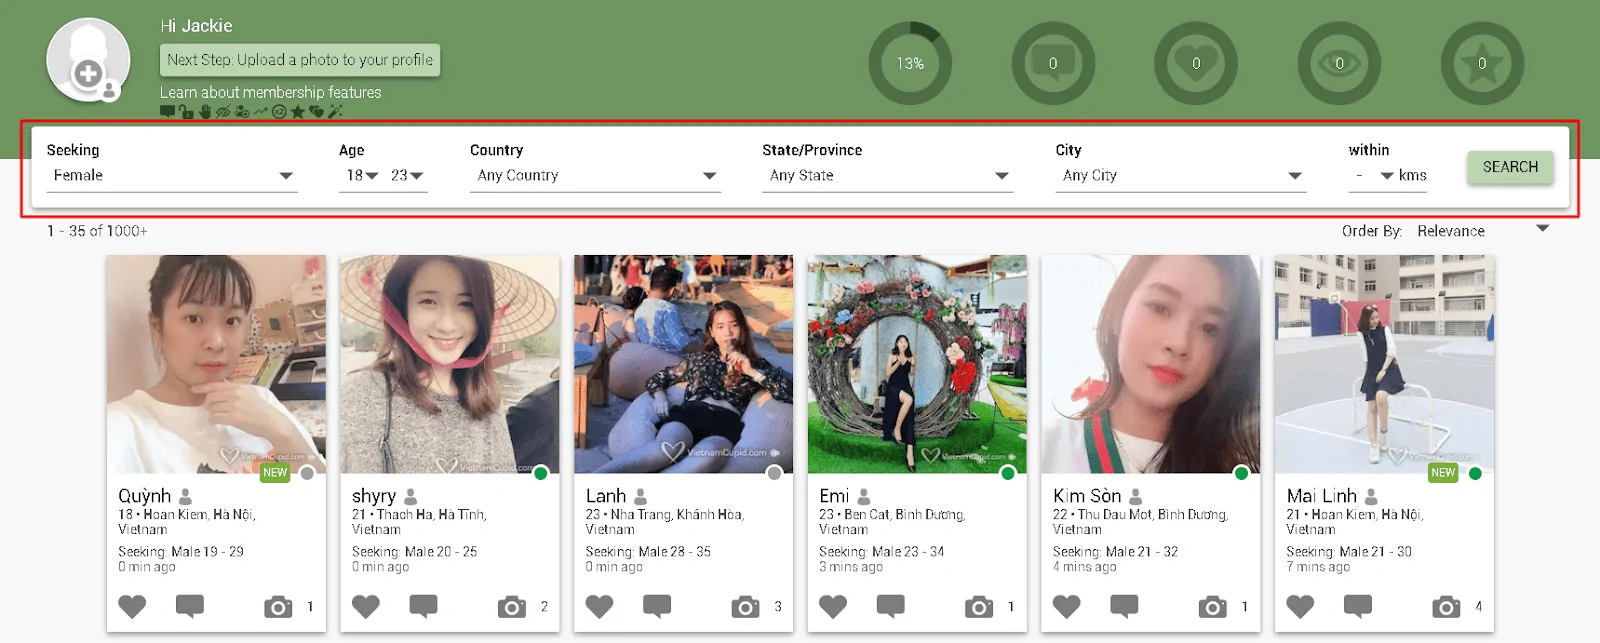Send message via Lanh's chat icon
This screenshot has width=1600, height=643.
point(657,606)
